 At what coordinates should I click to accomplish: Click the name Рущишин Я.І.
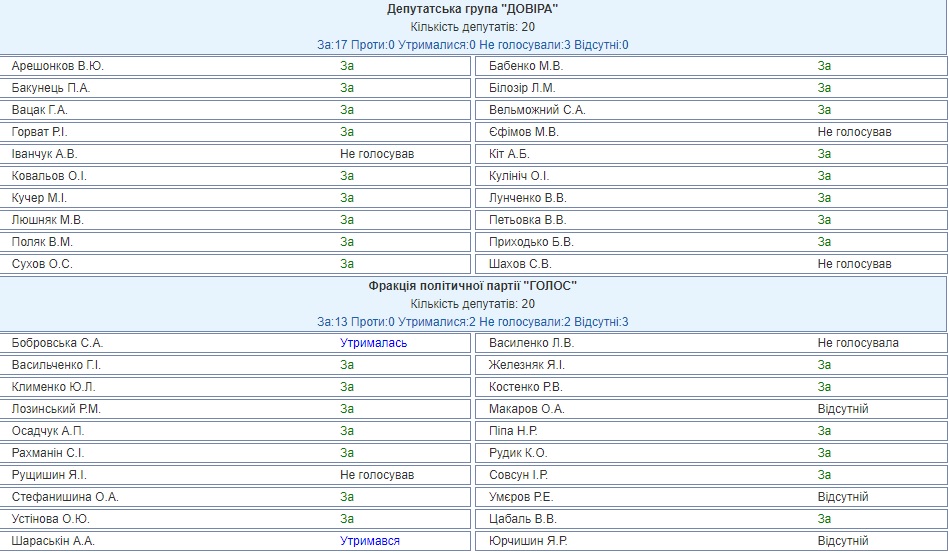49,475
